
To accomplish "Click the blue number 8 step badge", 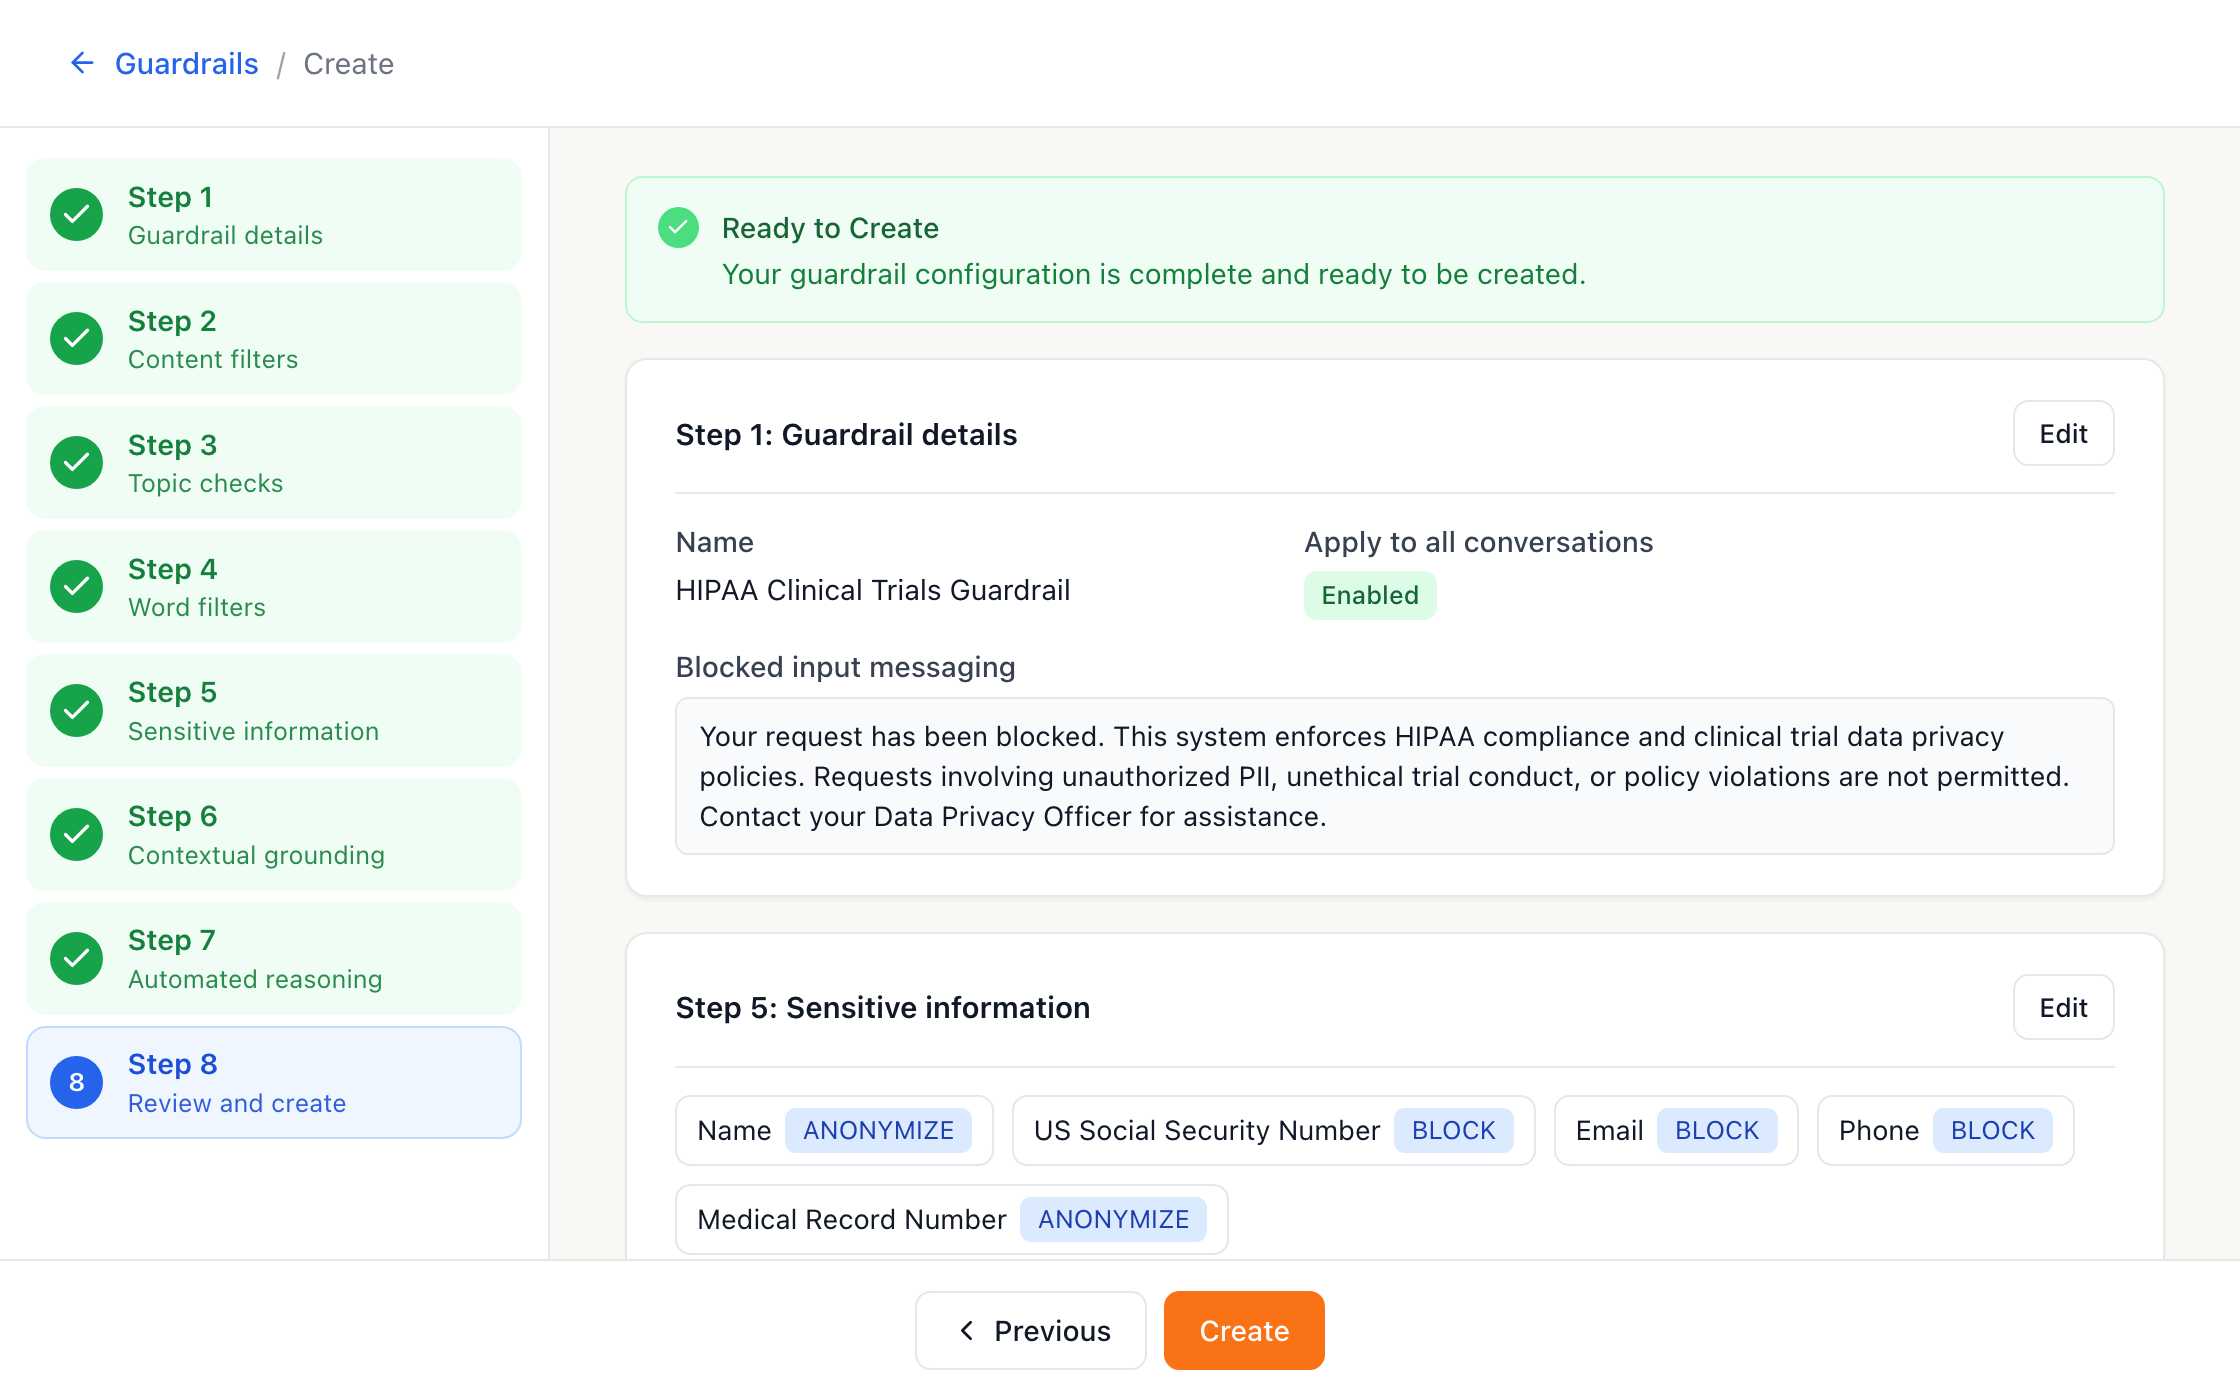I will point(77,1082).
